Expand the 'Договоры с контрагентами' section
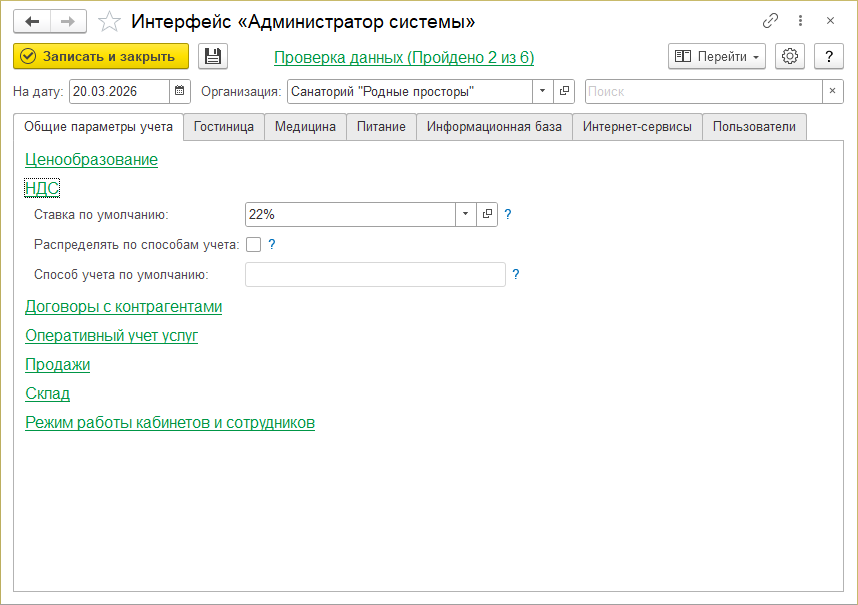The width and height of the screenshot is (858, 605). point(123,307)
